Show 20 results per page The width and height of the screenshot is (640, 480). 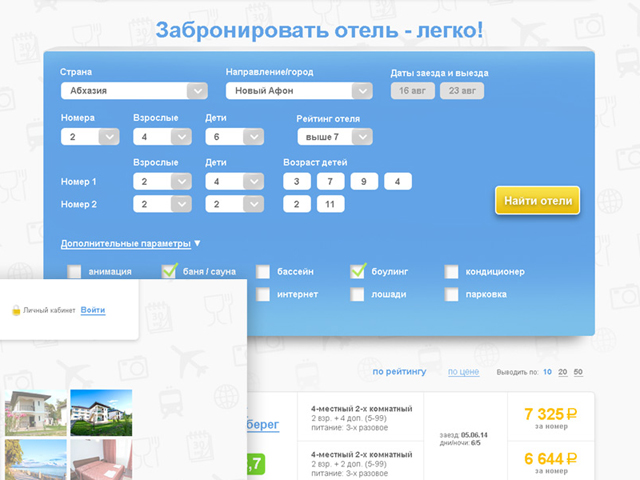coord(563,372)
